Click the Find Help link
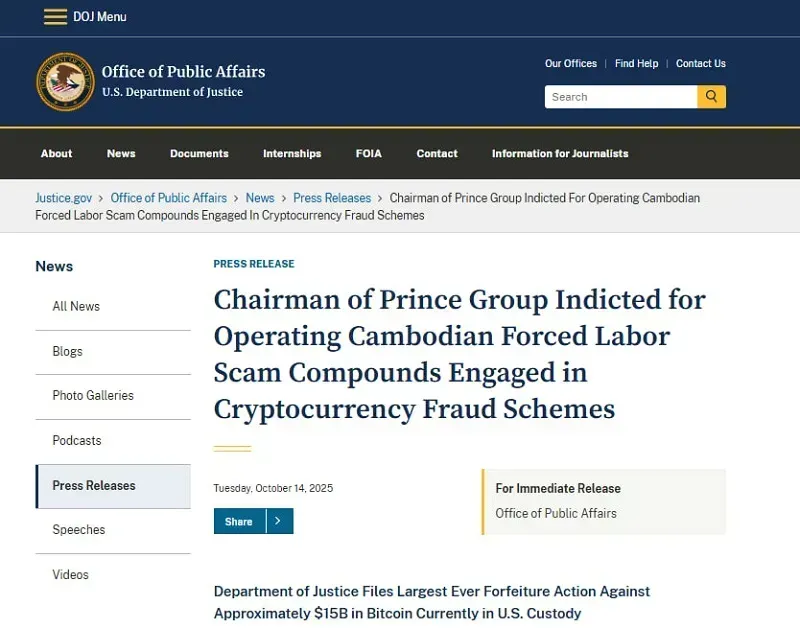800x628 pixels. click(x=636, y=64)
